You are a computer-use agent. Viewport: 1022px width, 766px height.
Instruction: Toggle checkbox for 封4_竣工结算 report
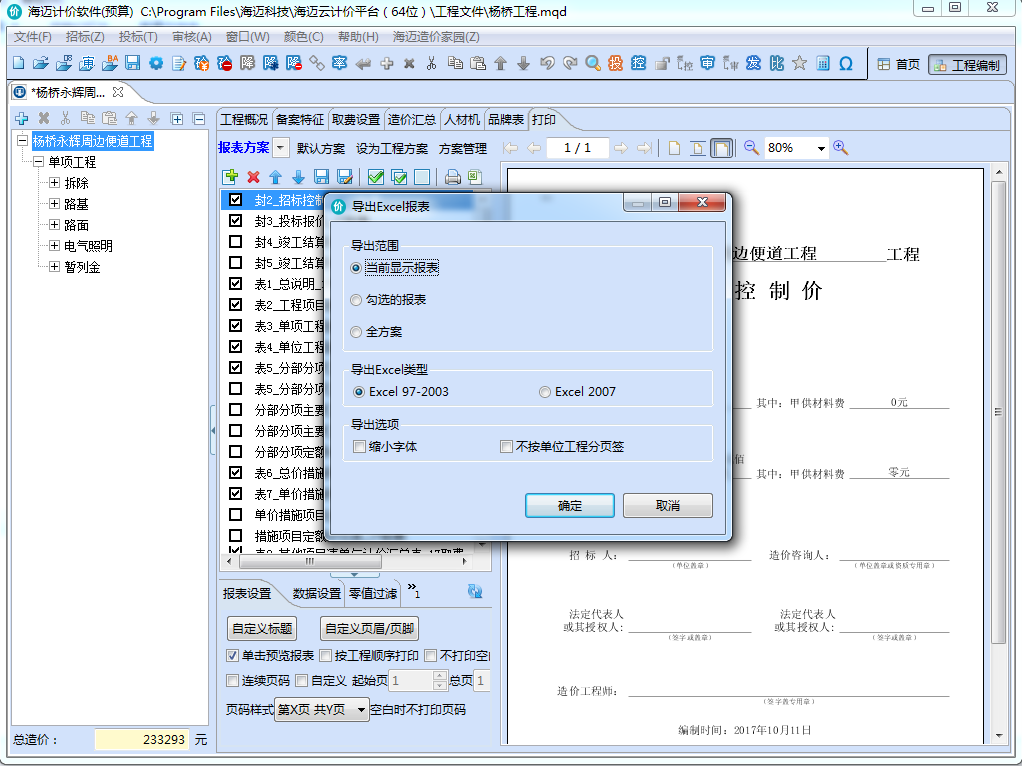click(x=236, y=242)
